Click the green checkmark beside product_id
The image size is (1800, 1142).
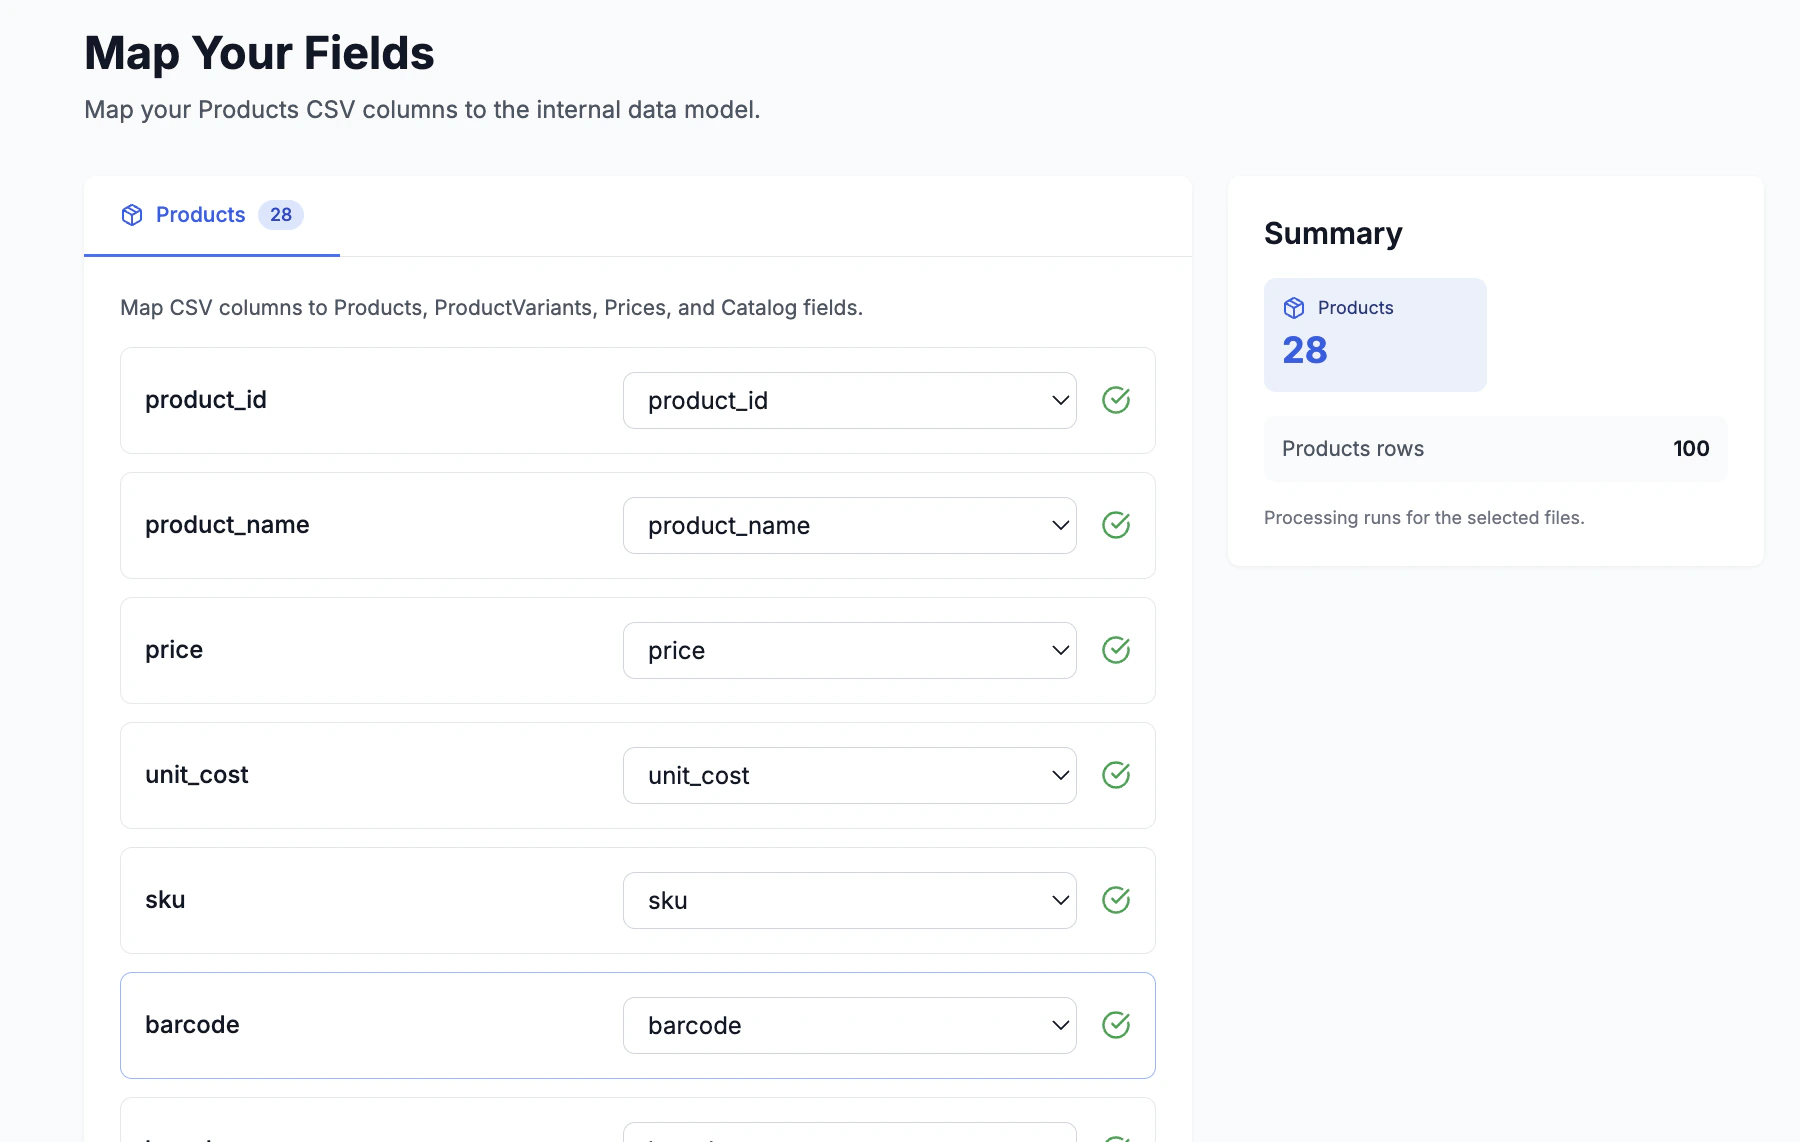point(1116,400)
